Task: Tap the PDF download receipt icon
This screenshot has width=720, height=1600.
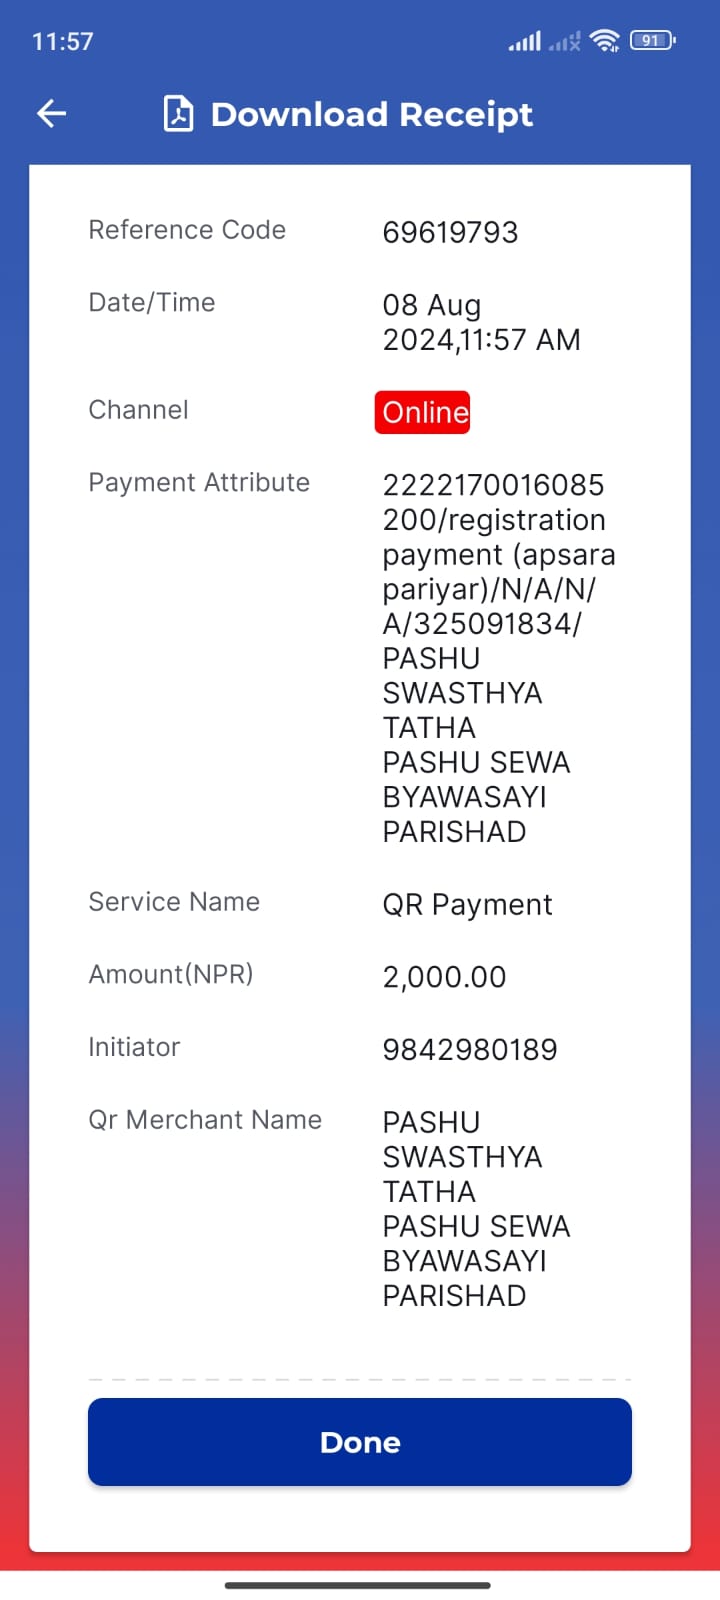Action: point(178,114)
